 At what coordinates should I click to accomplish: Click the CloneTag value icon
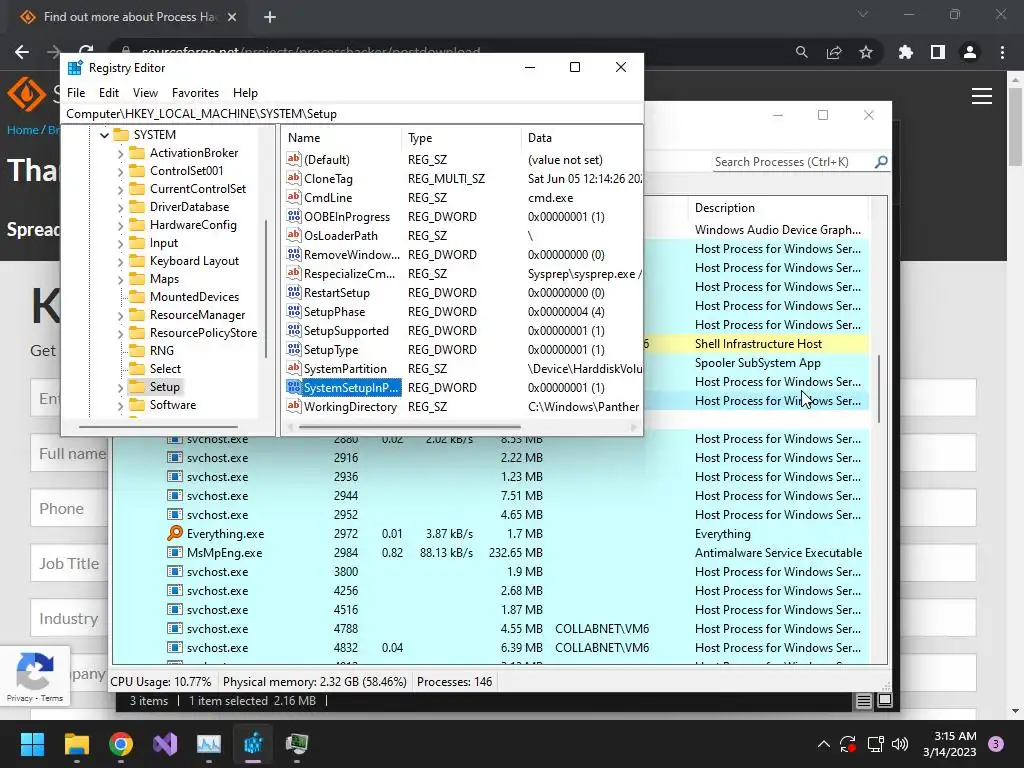pos(294,178)
